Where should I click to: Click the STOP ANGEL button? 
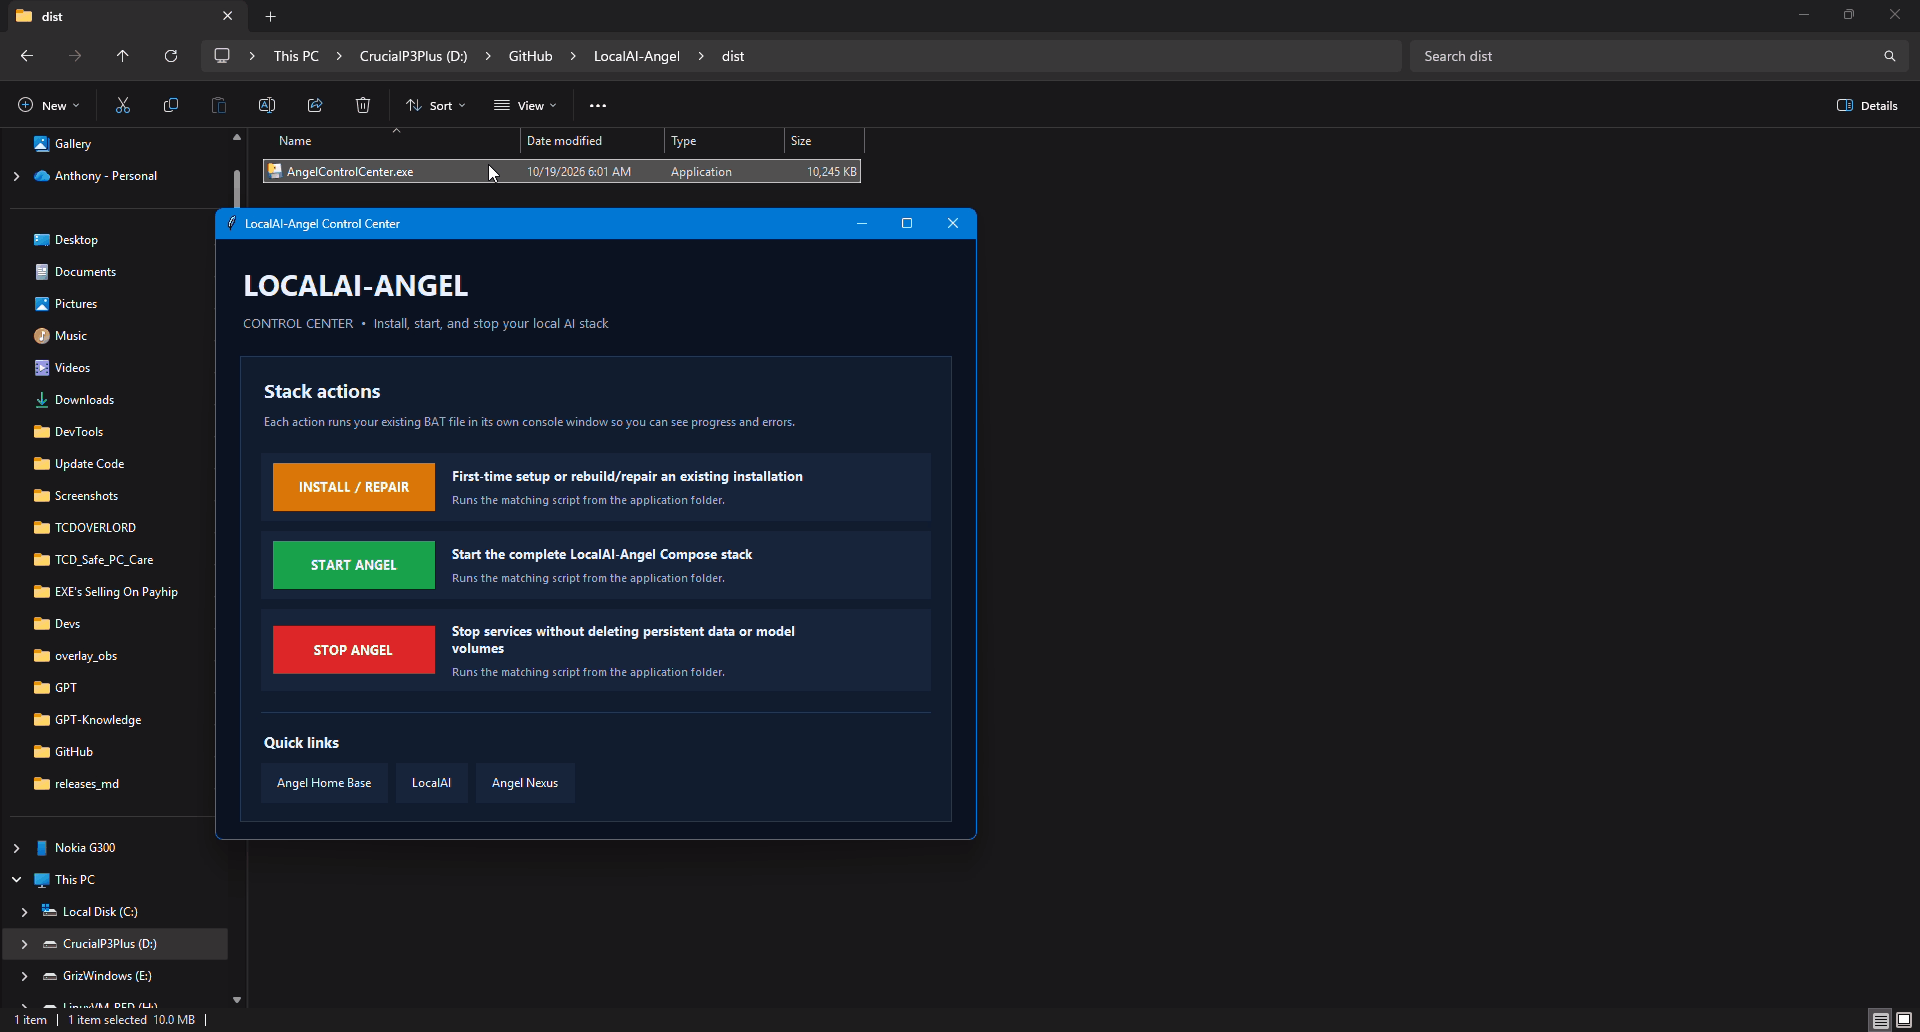354,650
